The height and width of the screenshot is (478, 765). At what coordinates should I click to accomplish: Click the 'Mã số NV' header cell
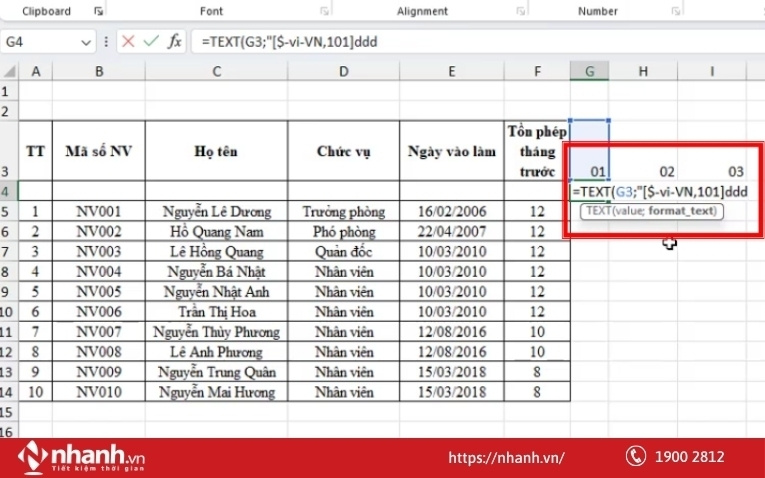click(99, 151)
